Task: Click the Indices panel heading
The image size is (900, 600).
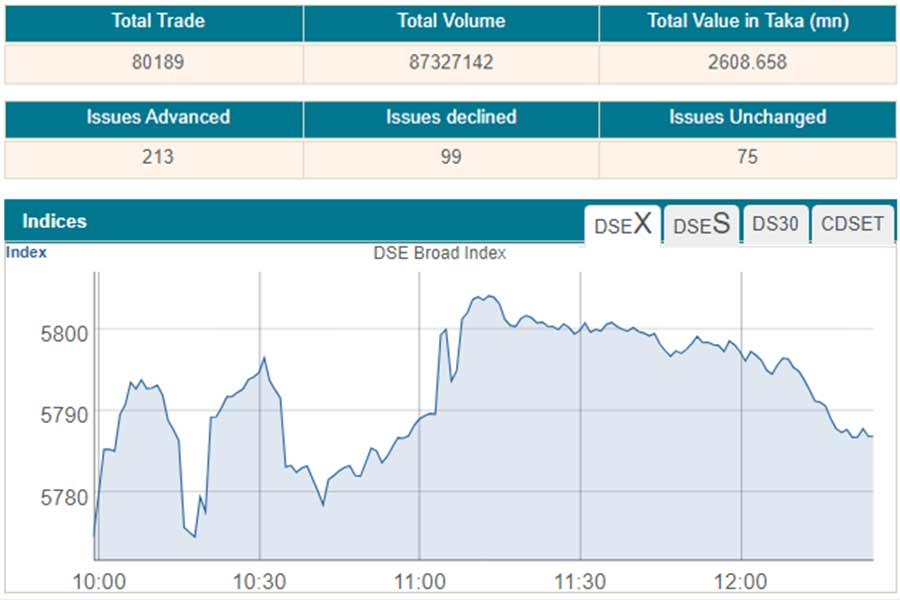Action: click(x=54, y=221)
